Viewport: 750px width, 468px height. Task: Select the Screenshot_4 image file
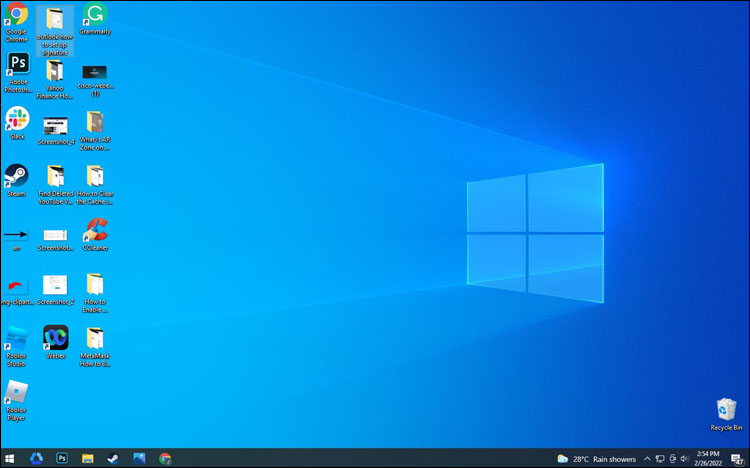pos(56,131)
